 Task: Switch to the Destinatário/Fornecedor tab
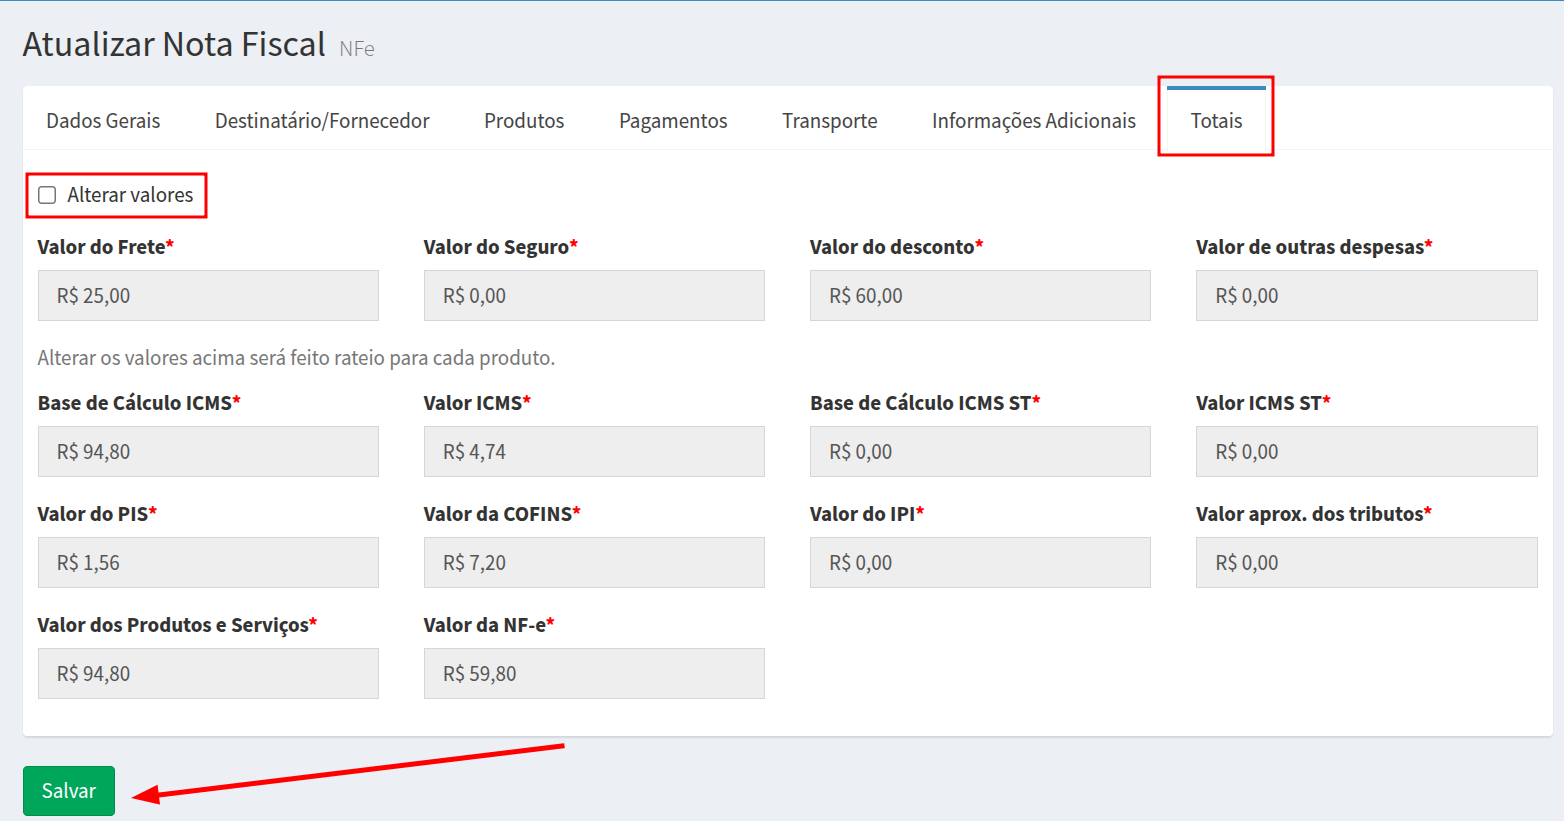coord(322,121)
